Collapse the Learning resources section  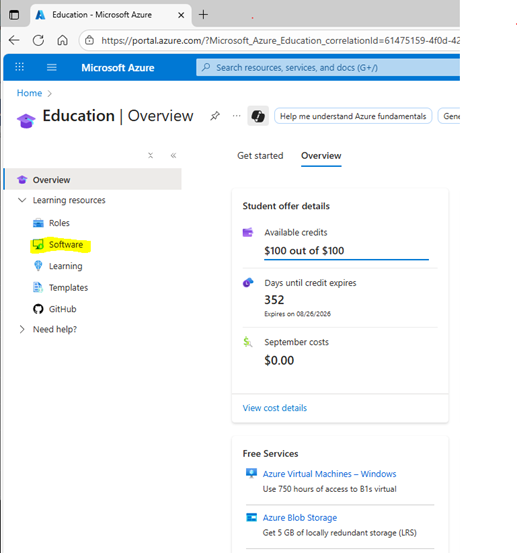pyautogui.click(x=22, y=200)
